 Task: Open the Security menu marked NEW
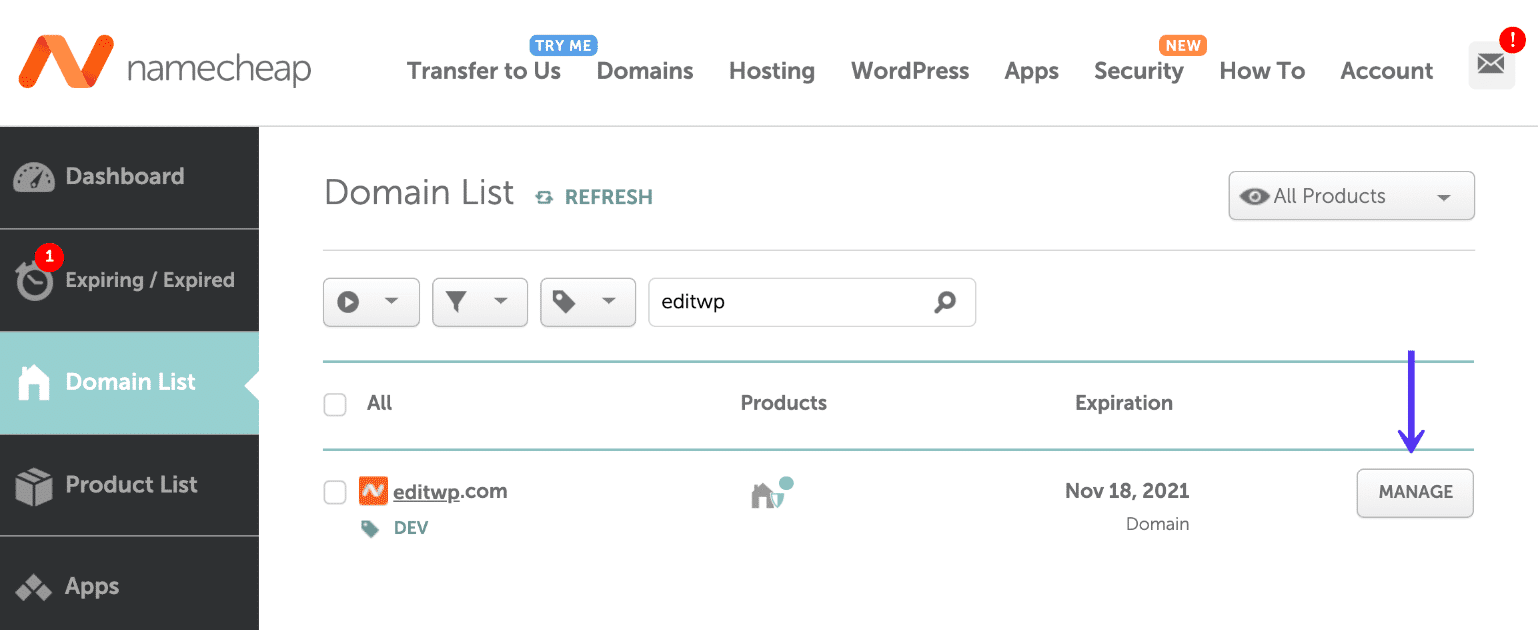tap(1139, 71)
